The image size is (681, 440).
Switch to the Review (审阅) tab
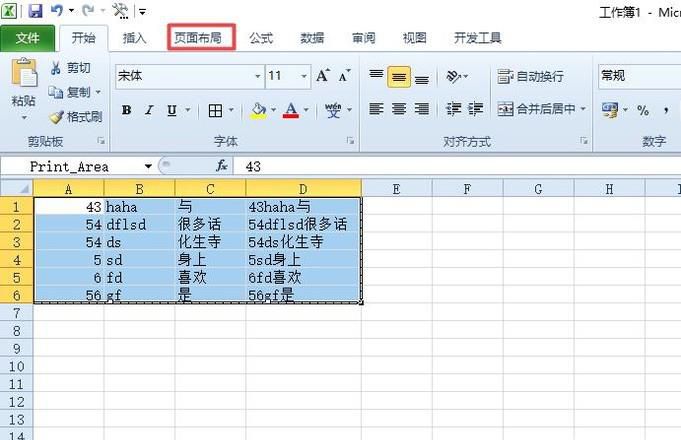tap(364, 38)
